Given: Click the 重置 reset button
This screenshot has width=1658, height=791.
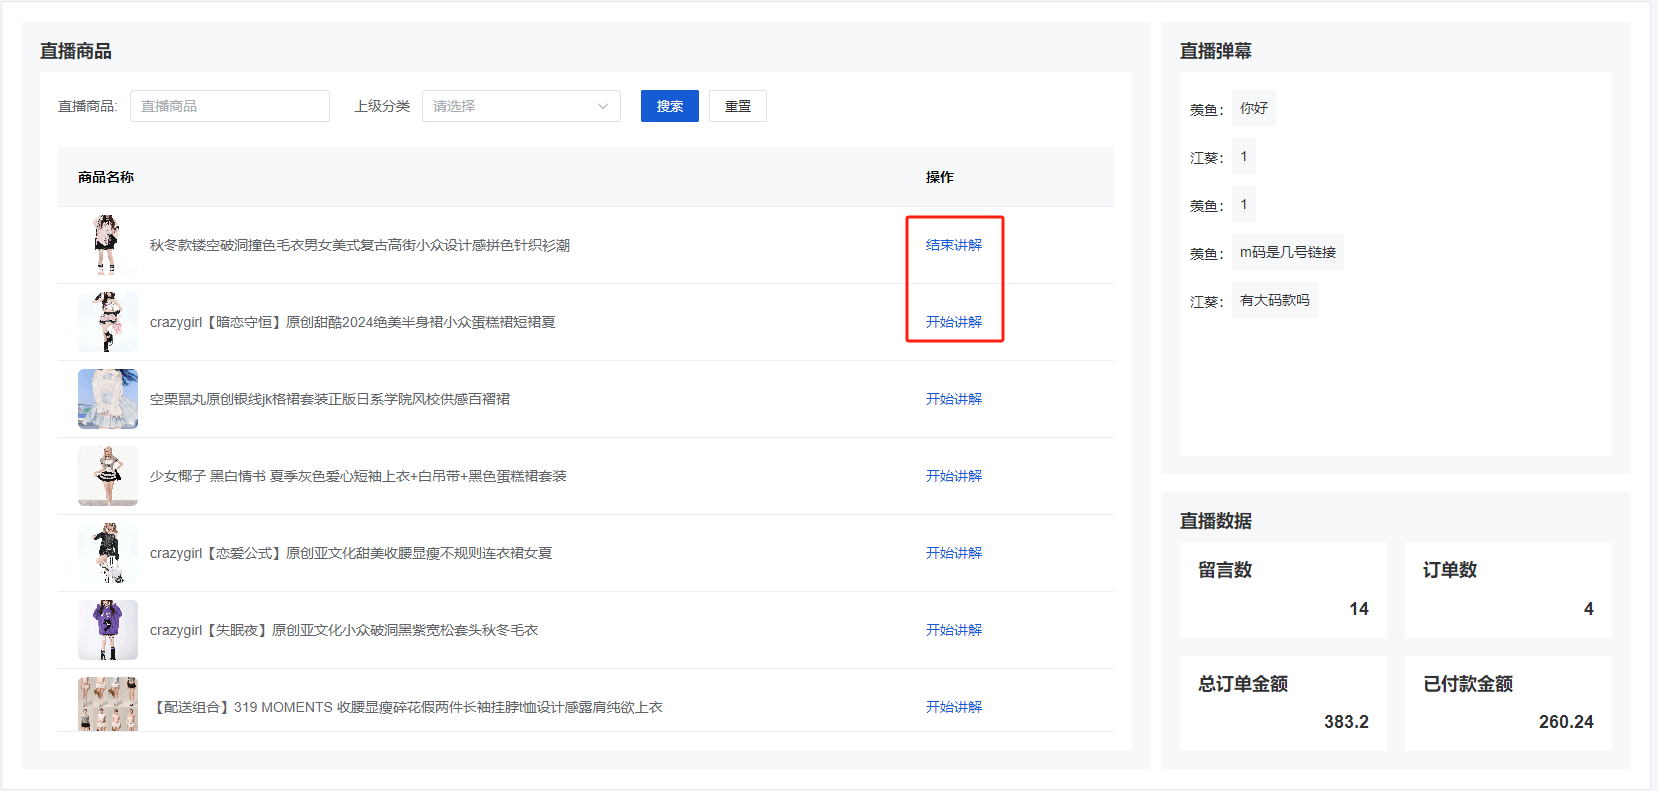Looking at the screenshot, I should 738,106.
